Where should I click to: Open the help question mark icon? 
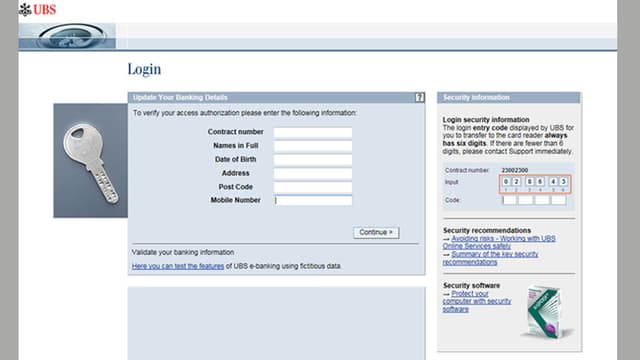[419, 97]
